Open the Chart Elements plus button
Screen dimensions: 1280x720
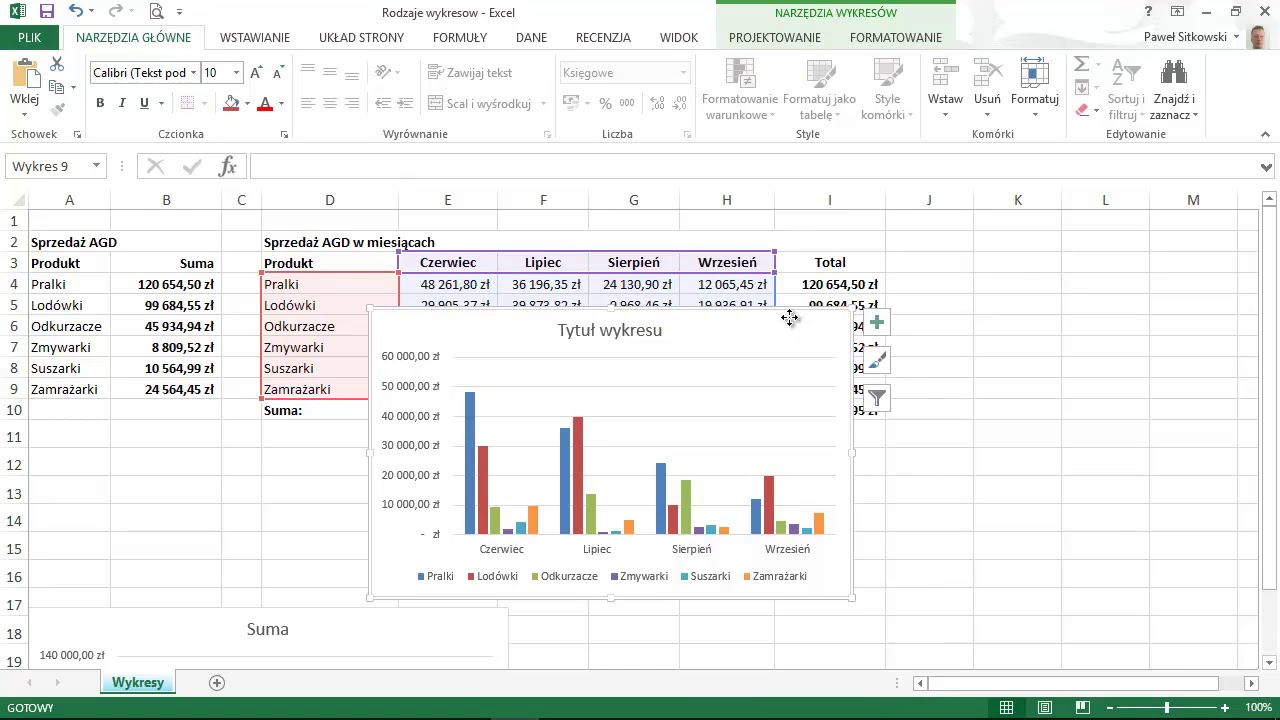click(x=877, y=322)
